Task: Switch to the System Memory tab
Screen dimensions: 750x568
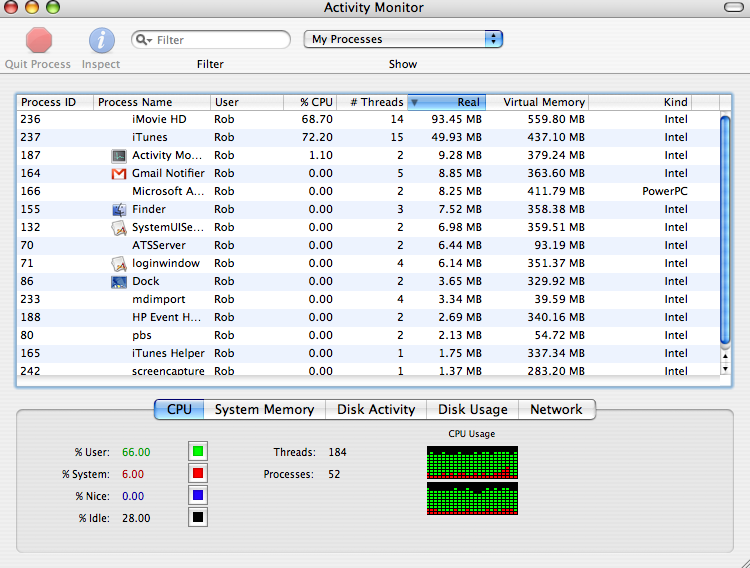Action: coord(265,410)
